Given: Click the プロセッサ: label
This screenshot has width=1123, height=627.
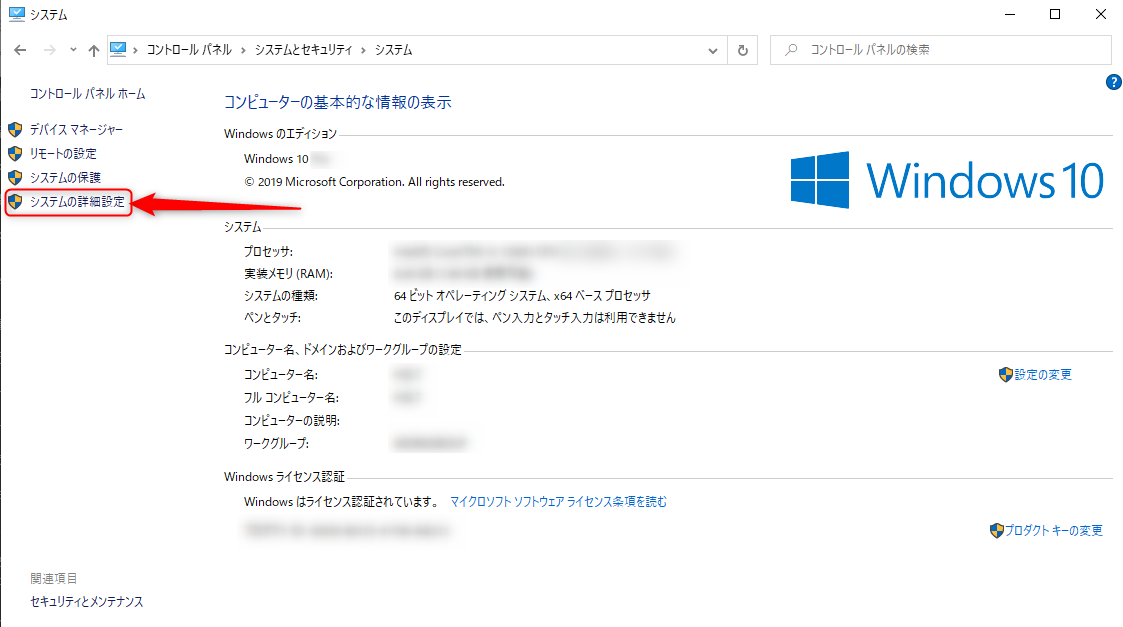Looking at the screenshot, I should [268, 252].
